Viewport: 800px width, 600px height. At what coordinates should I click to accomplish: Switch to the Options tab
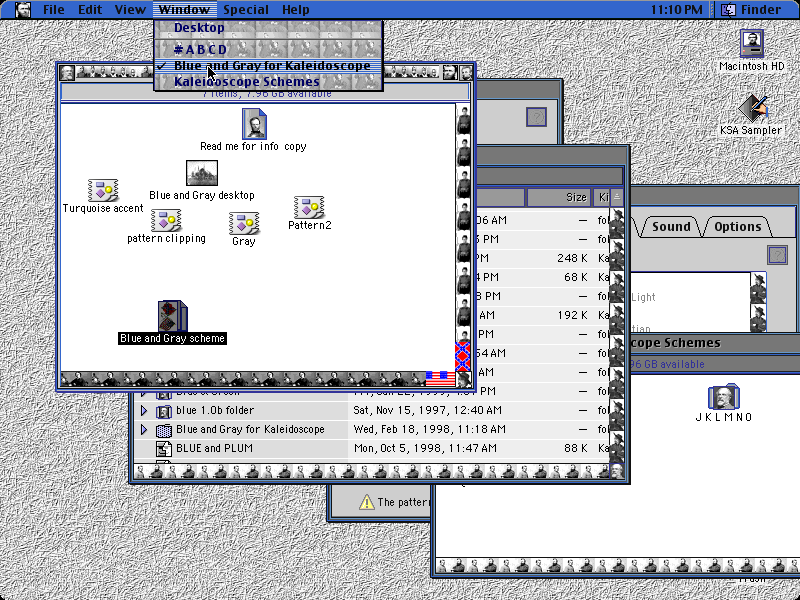[737, 227]
